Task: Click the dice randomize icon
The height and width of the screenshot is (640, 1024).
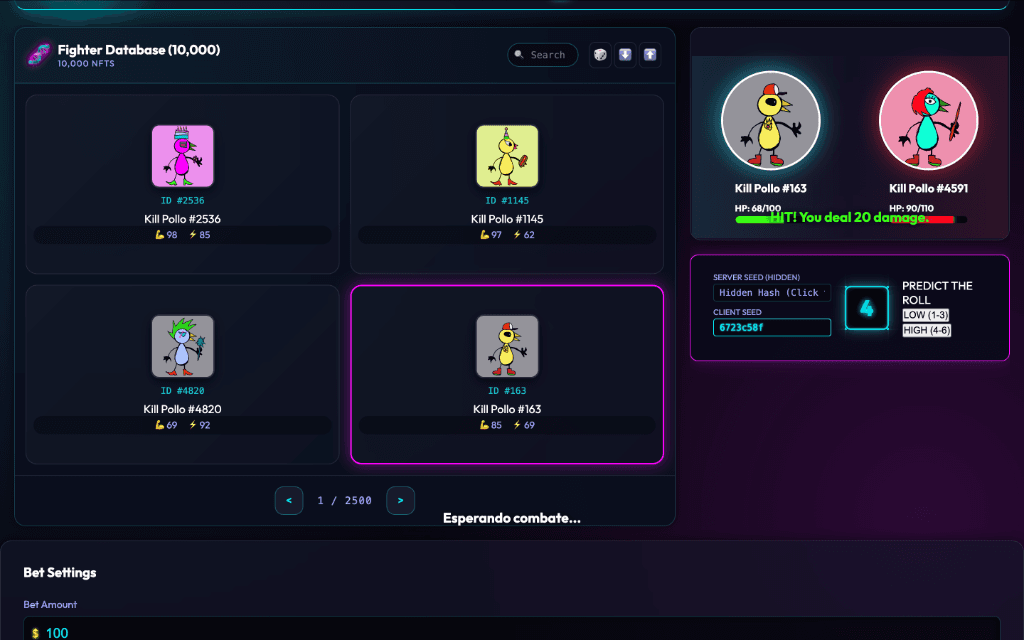Action: pos(599,55)
